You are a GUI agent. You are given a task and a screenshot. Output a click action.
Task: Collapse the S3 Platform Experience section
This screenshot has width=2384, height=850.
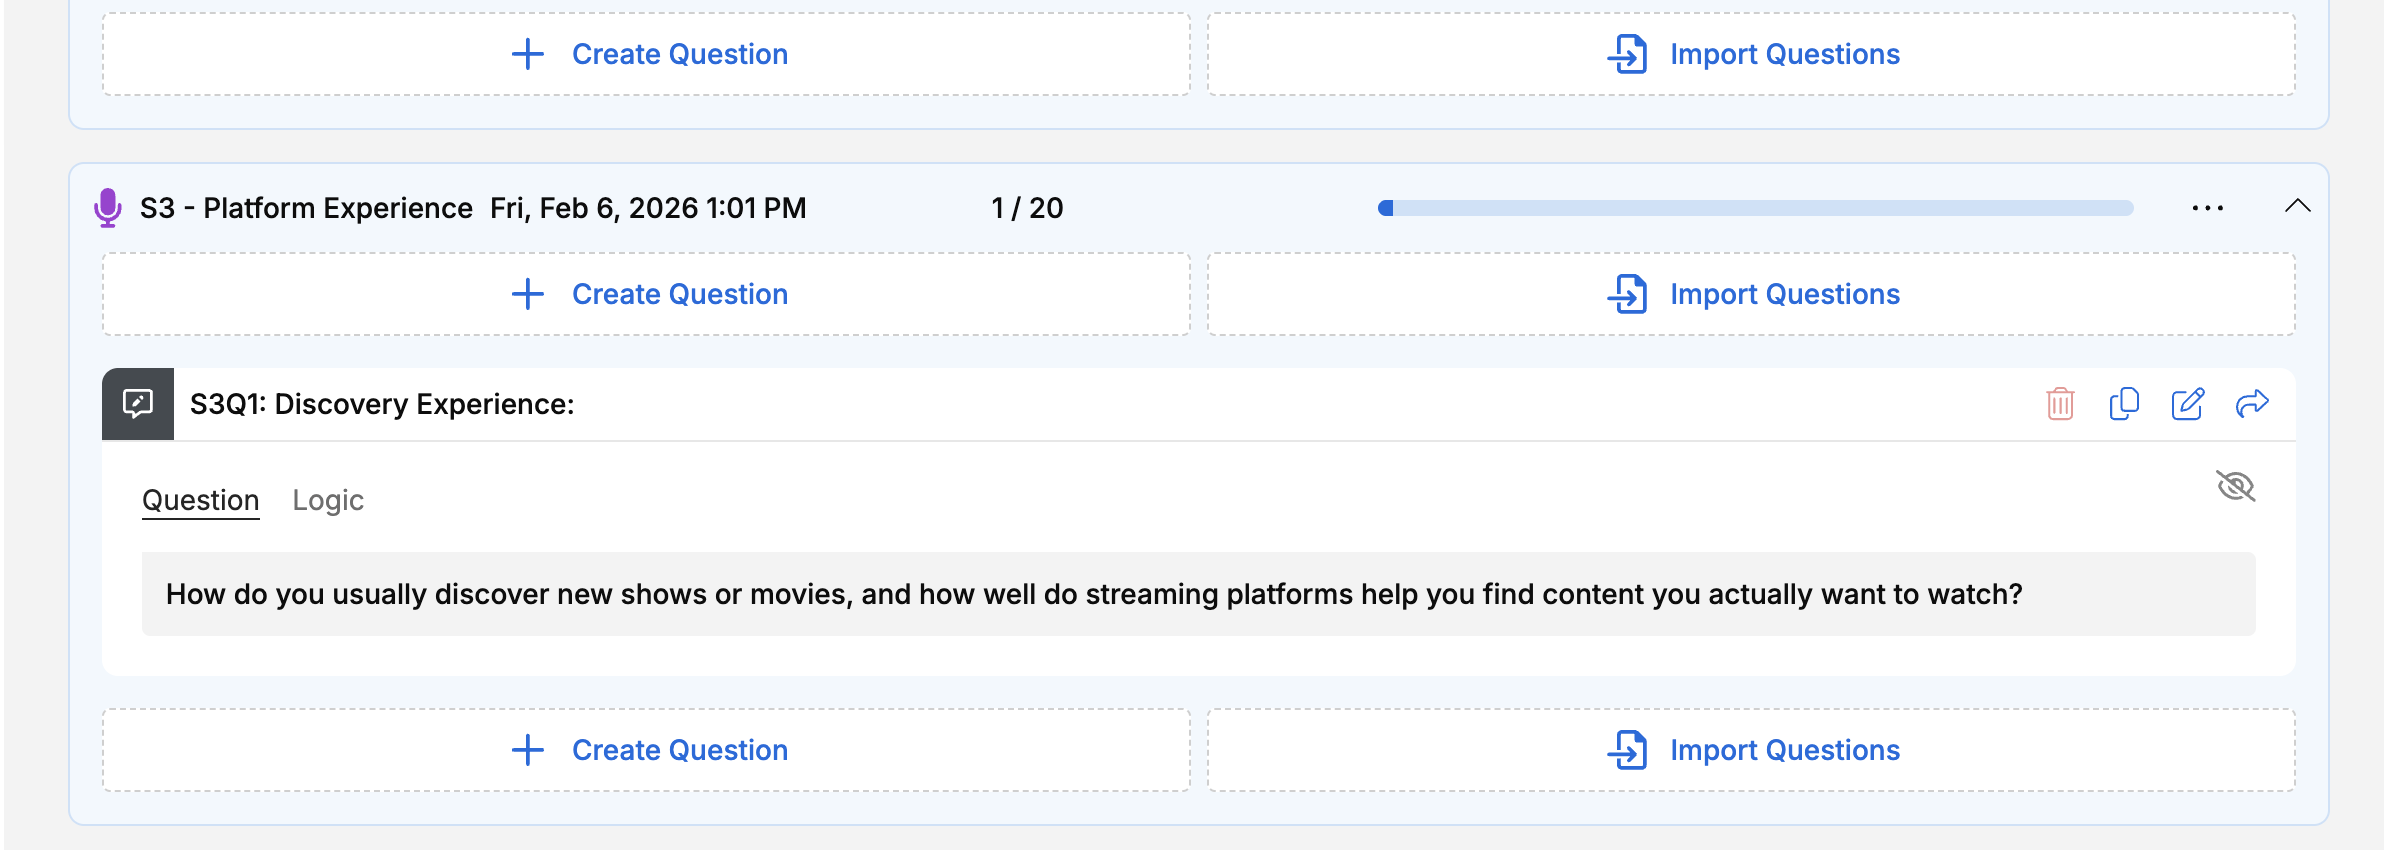point(2298,207)
